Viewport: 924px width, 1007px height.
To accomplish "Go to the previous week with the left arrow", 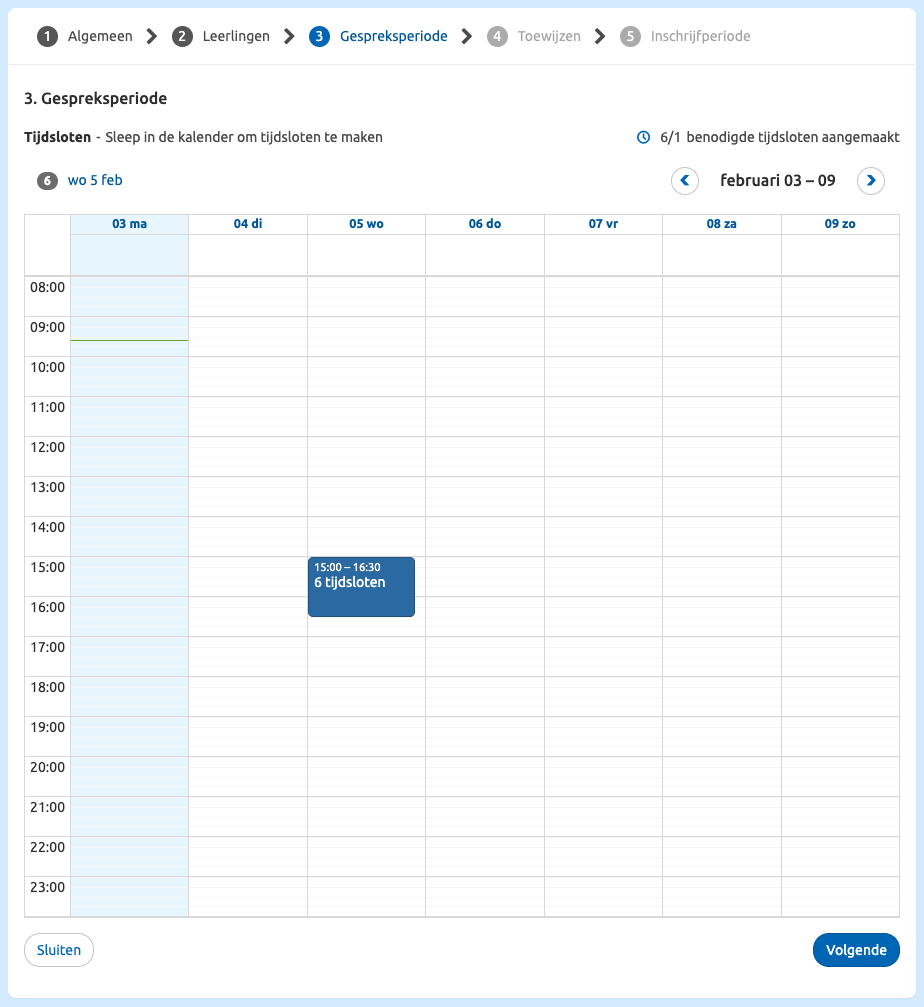I will [684, 181].
